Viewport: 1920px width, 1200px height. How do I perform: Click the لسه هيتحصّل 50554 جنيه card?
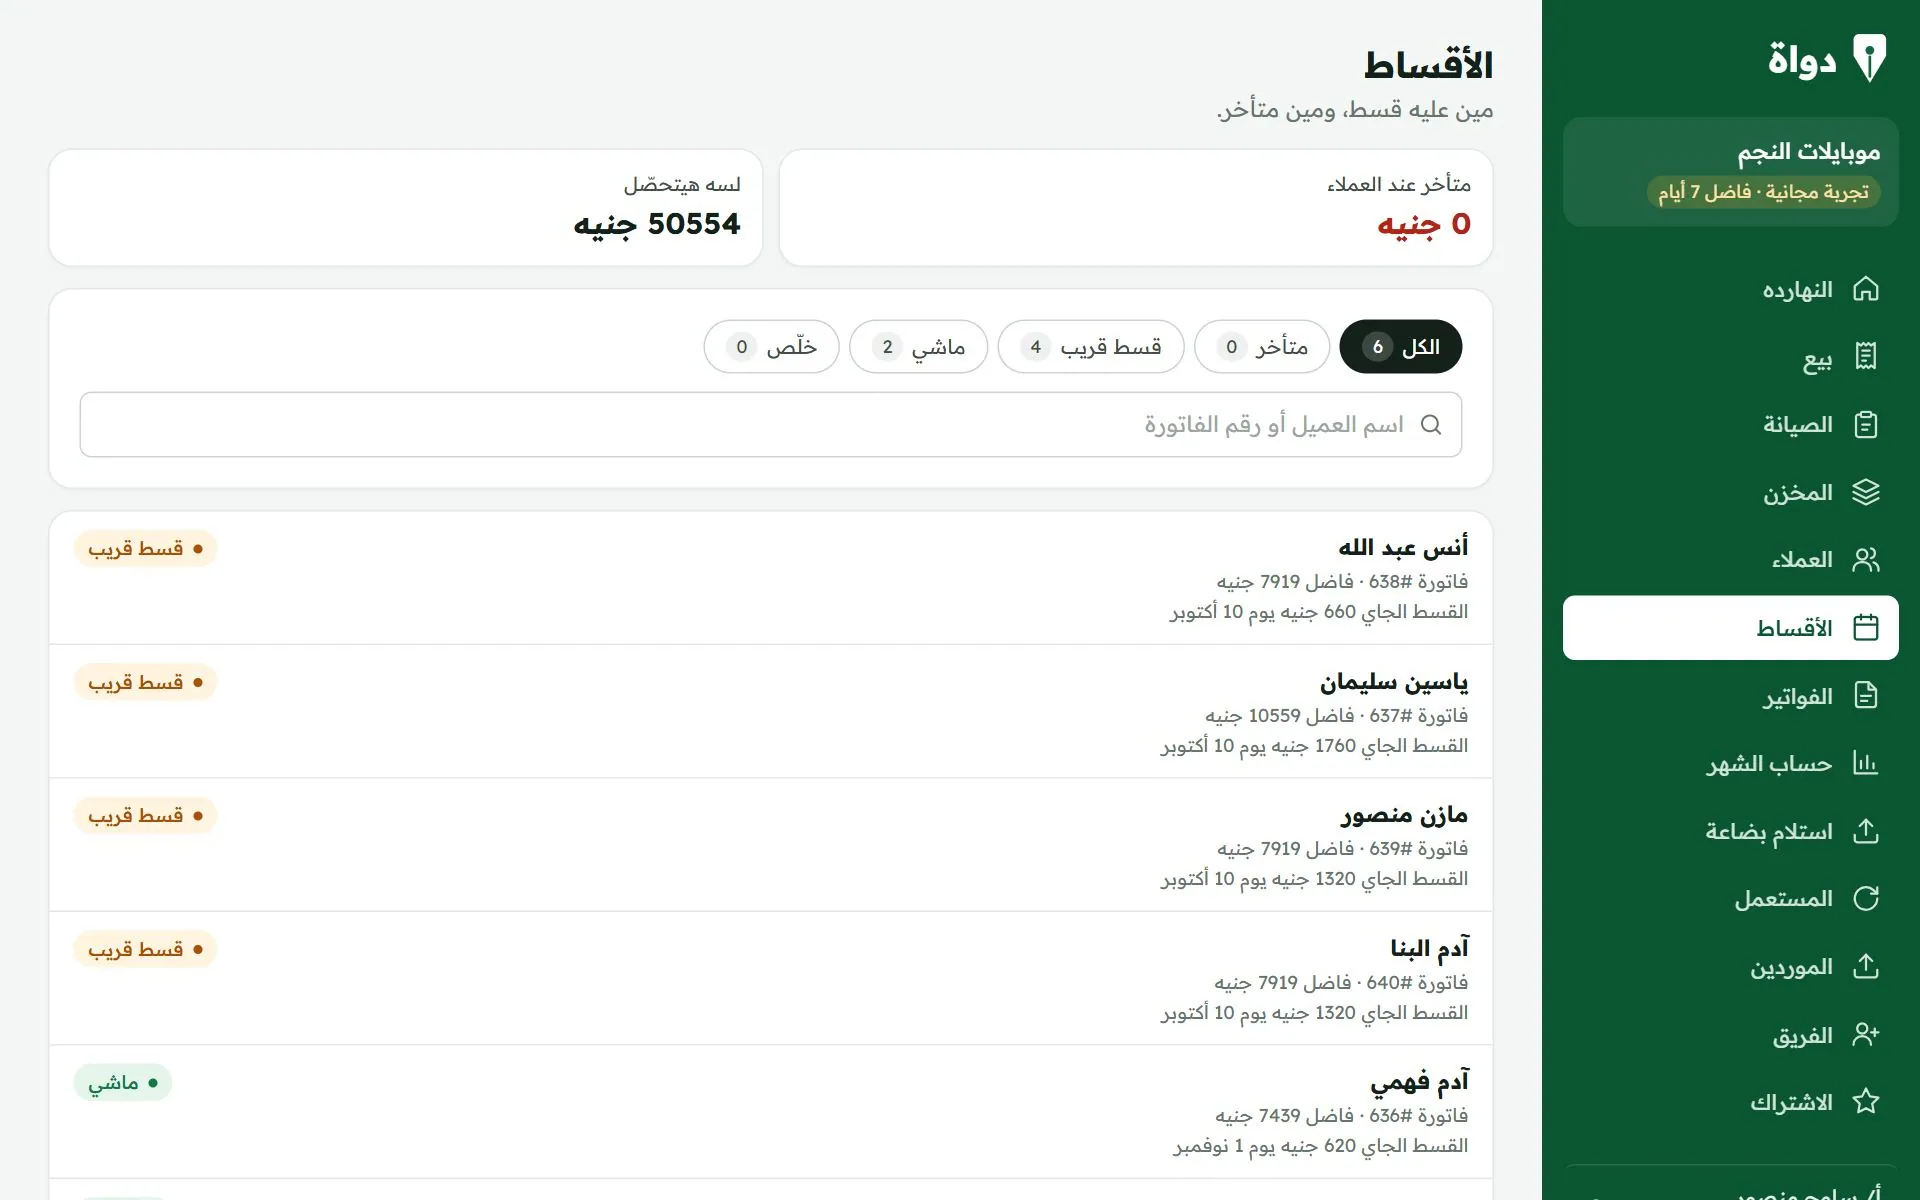[406, 208]
